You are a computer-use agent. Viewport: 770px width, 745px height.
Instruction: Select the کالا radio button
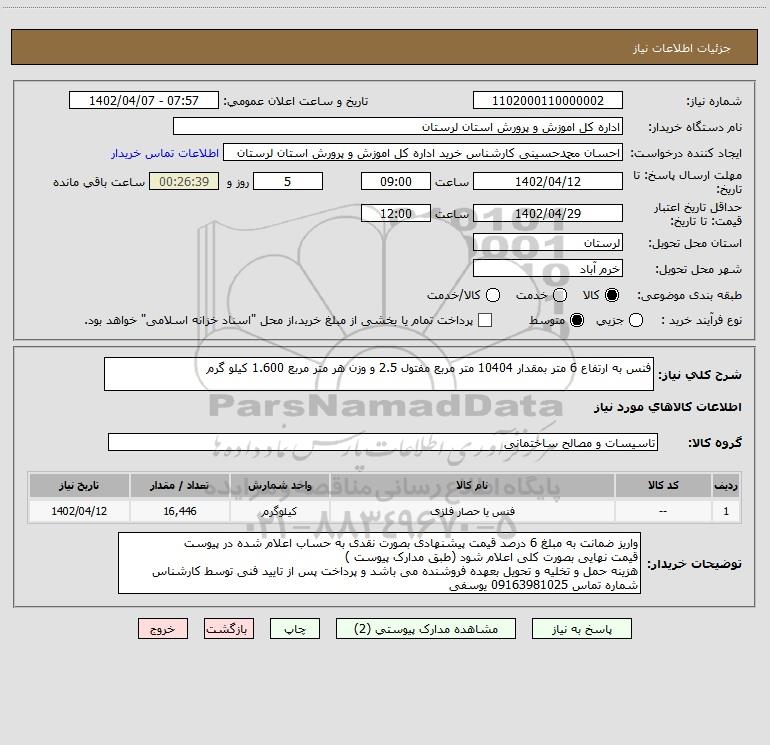612,295
